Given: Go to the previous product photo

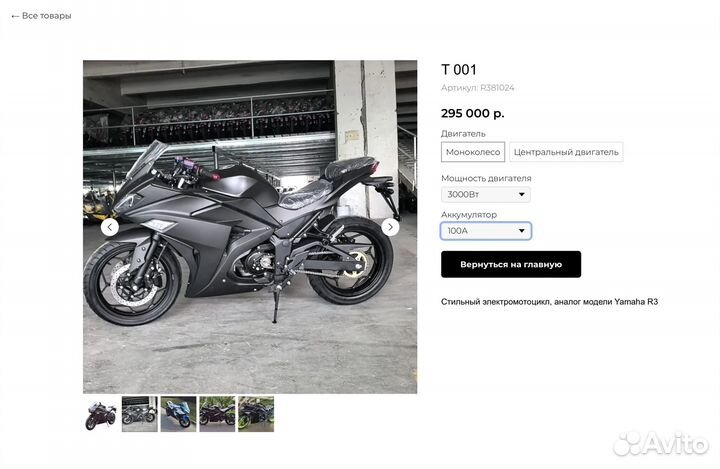Looking at the screenshot, I should click(110, 227).
